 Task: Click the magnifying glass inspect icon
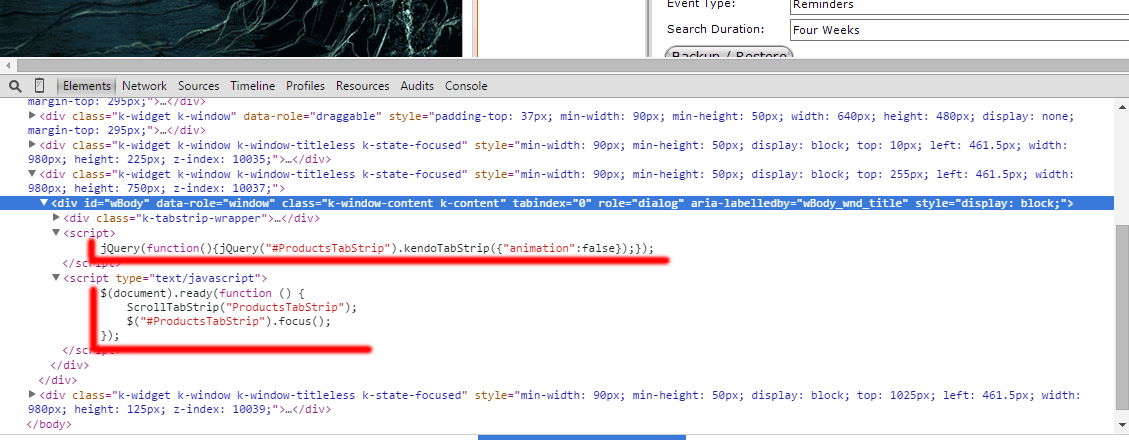[14, 86]
